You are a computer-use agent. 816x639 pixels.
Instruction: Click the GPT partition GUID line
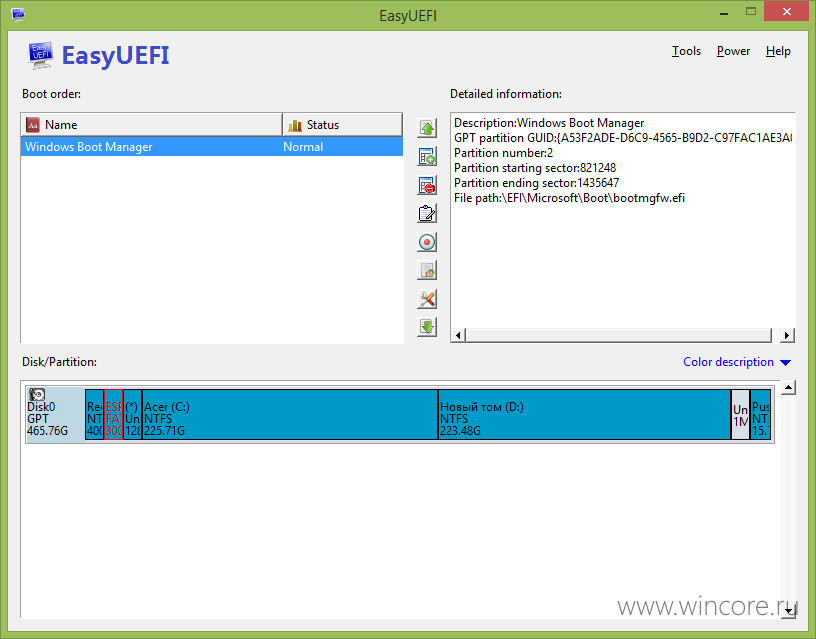pyautogui.click(x=623, y=138)
